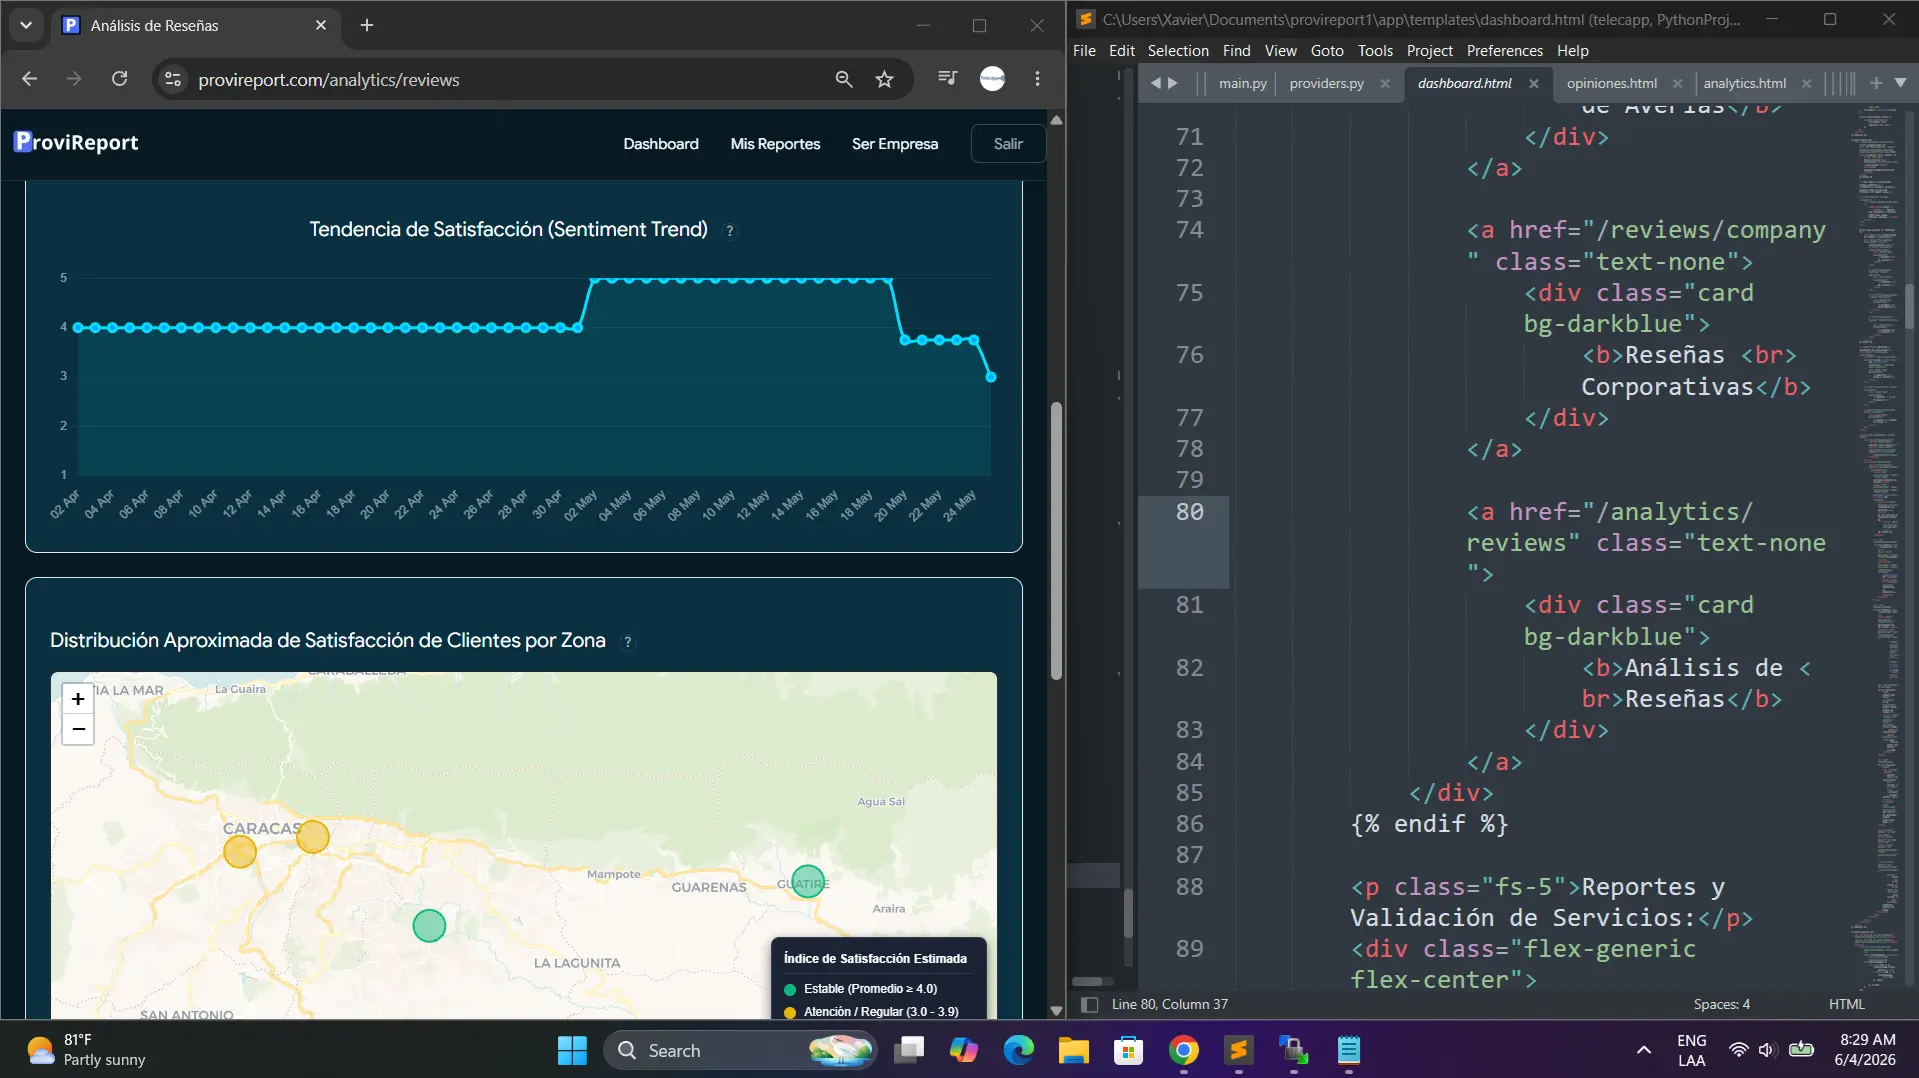Switch to the analytics.html tab
The width and height of the screenshot is (1919, 1078).
tap(1744, 83)
